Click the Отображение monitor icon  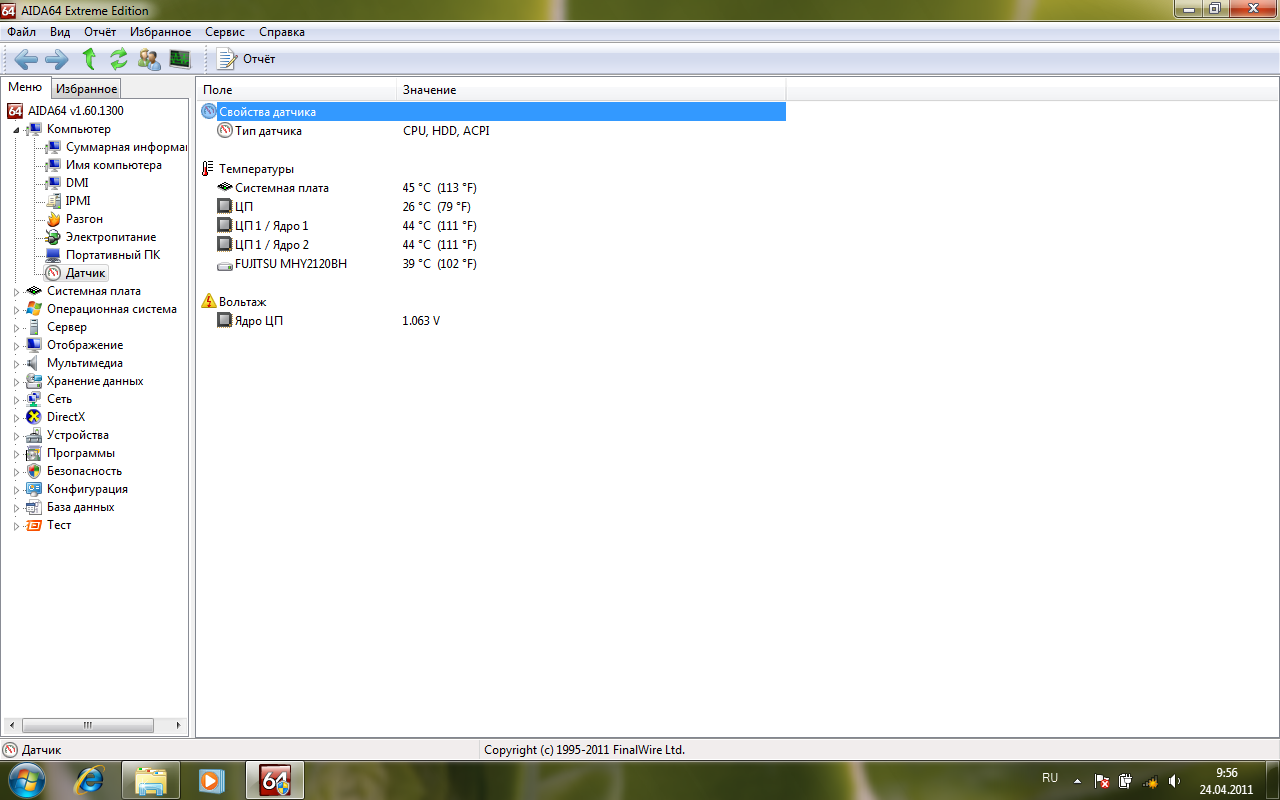pos(34,345)
